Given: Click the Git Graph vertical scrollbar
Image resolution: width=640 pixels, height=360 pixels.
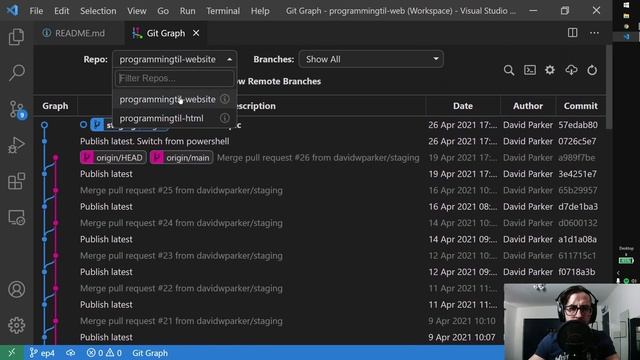Looking at the screenshot, I should [609, 88].
